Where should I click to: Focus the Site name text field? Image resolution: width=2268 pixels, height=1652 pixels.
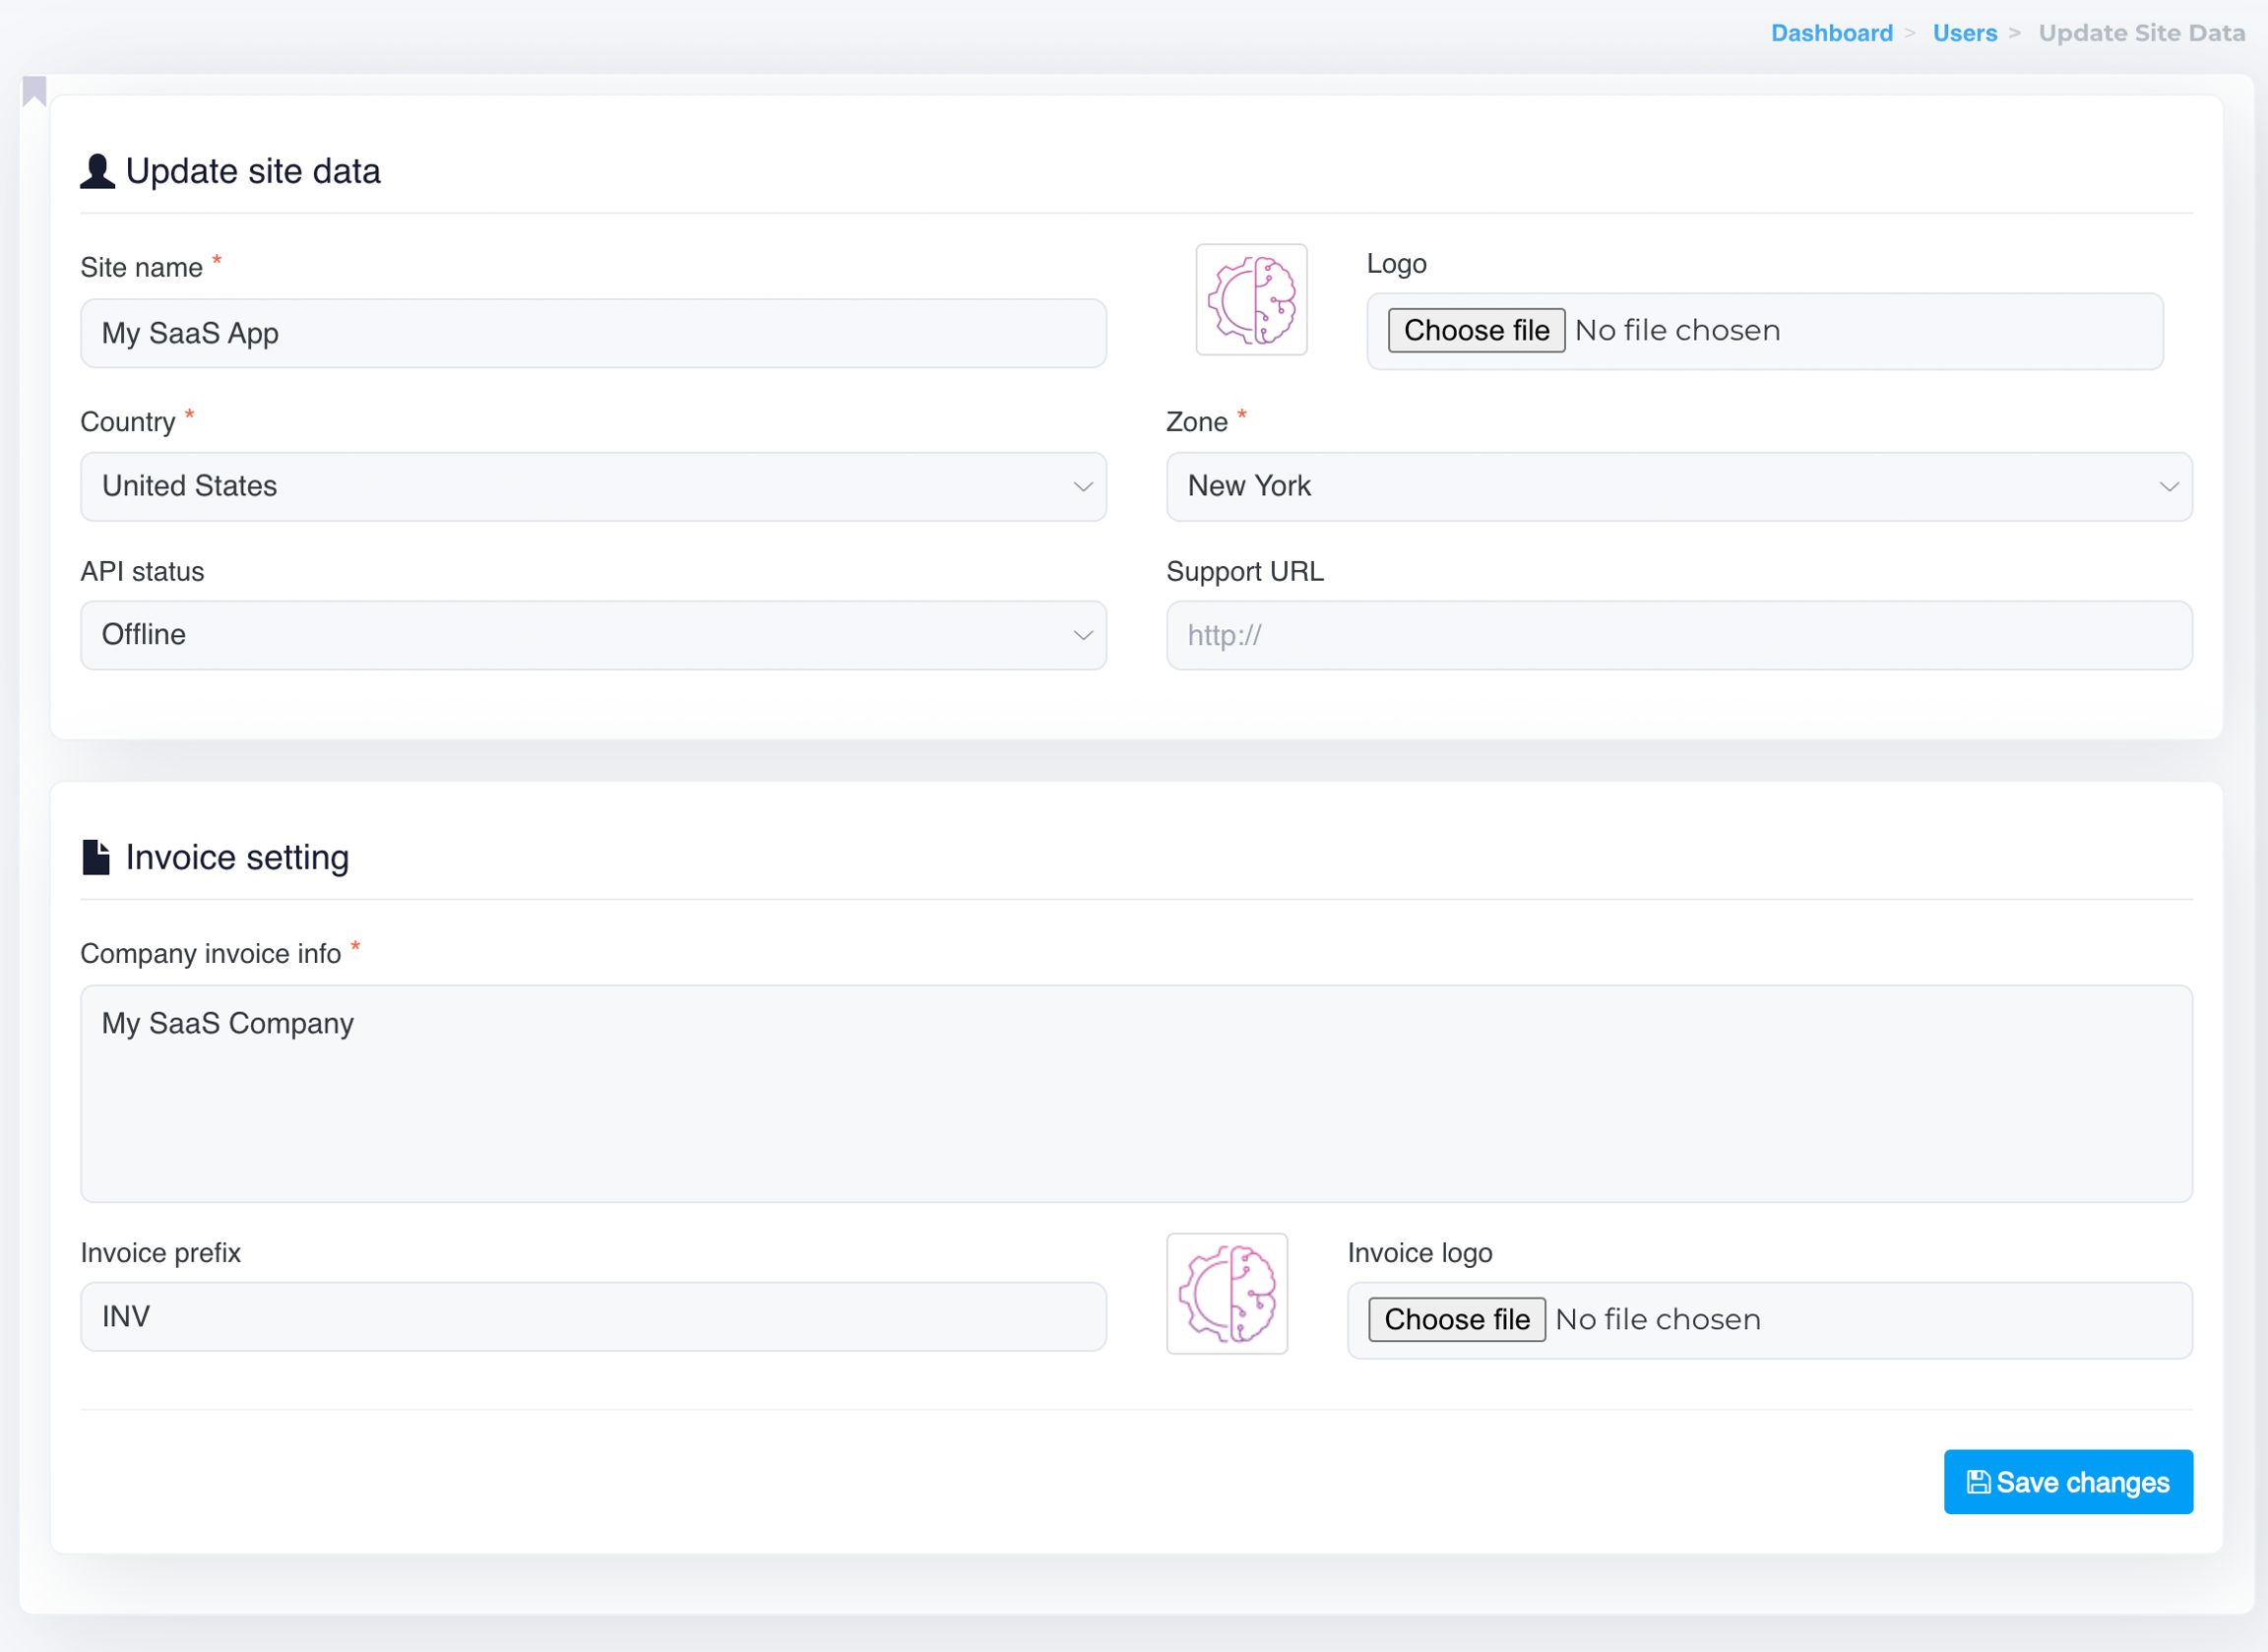[592, 333]
